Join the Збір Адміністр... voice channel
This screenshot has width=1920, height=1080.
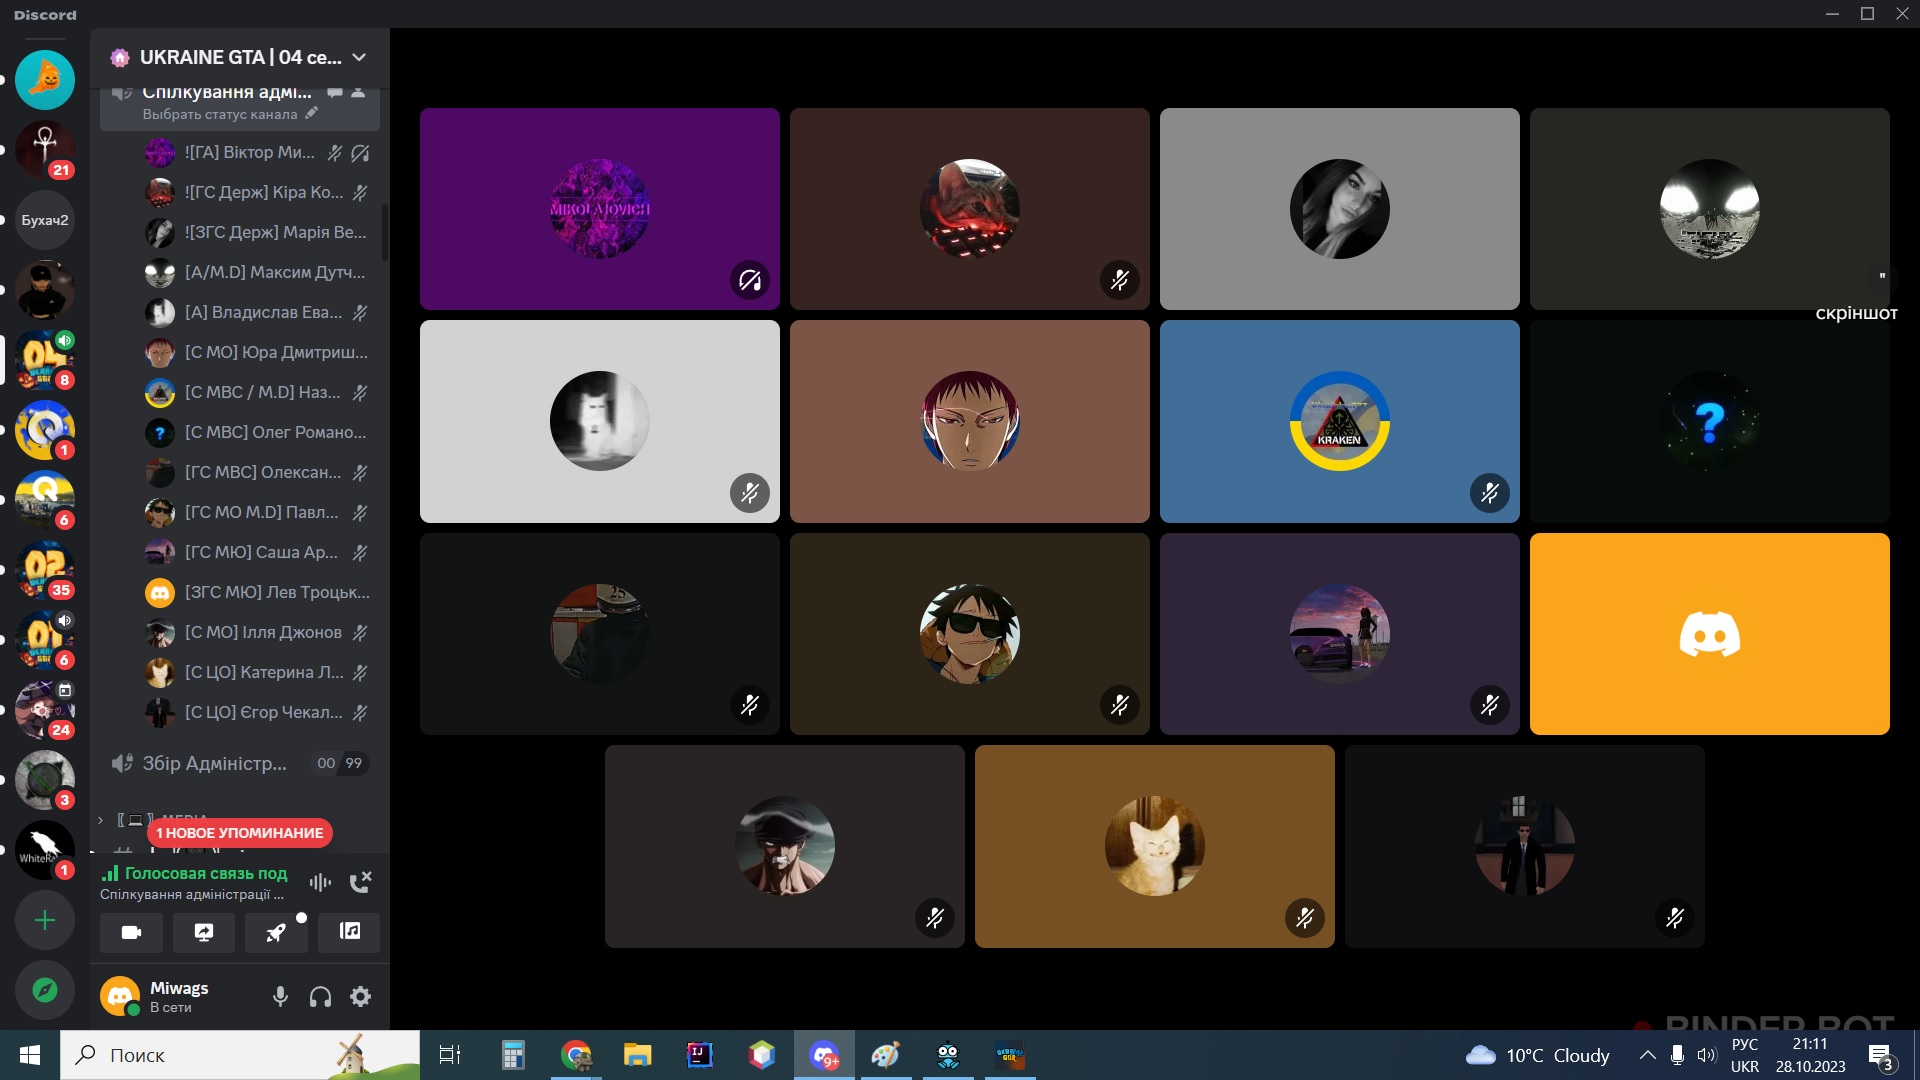coord(240,764)
